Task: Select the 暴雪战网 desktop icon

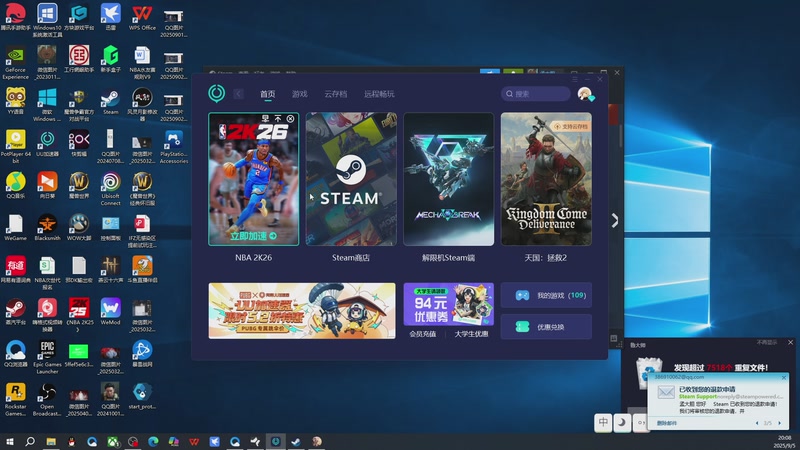Action: (142, 354)
